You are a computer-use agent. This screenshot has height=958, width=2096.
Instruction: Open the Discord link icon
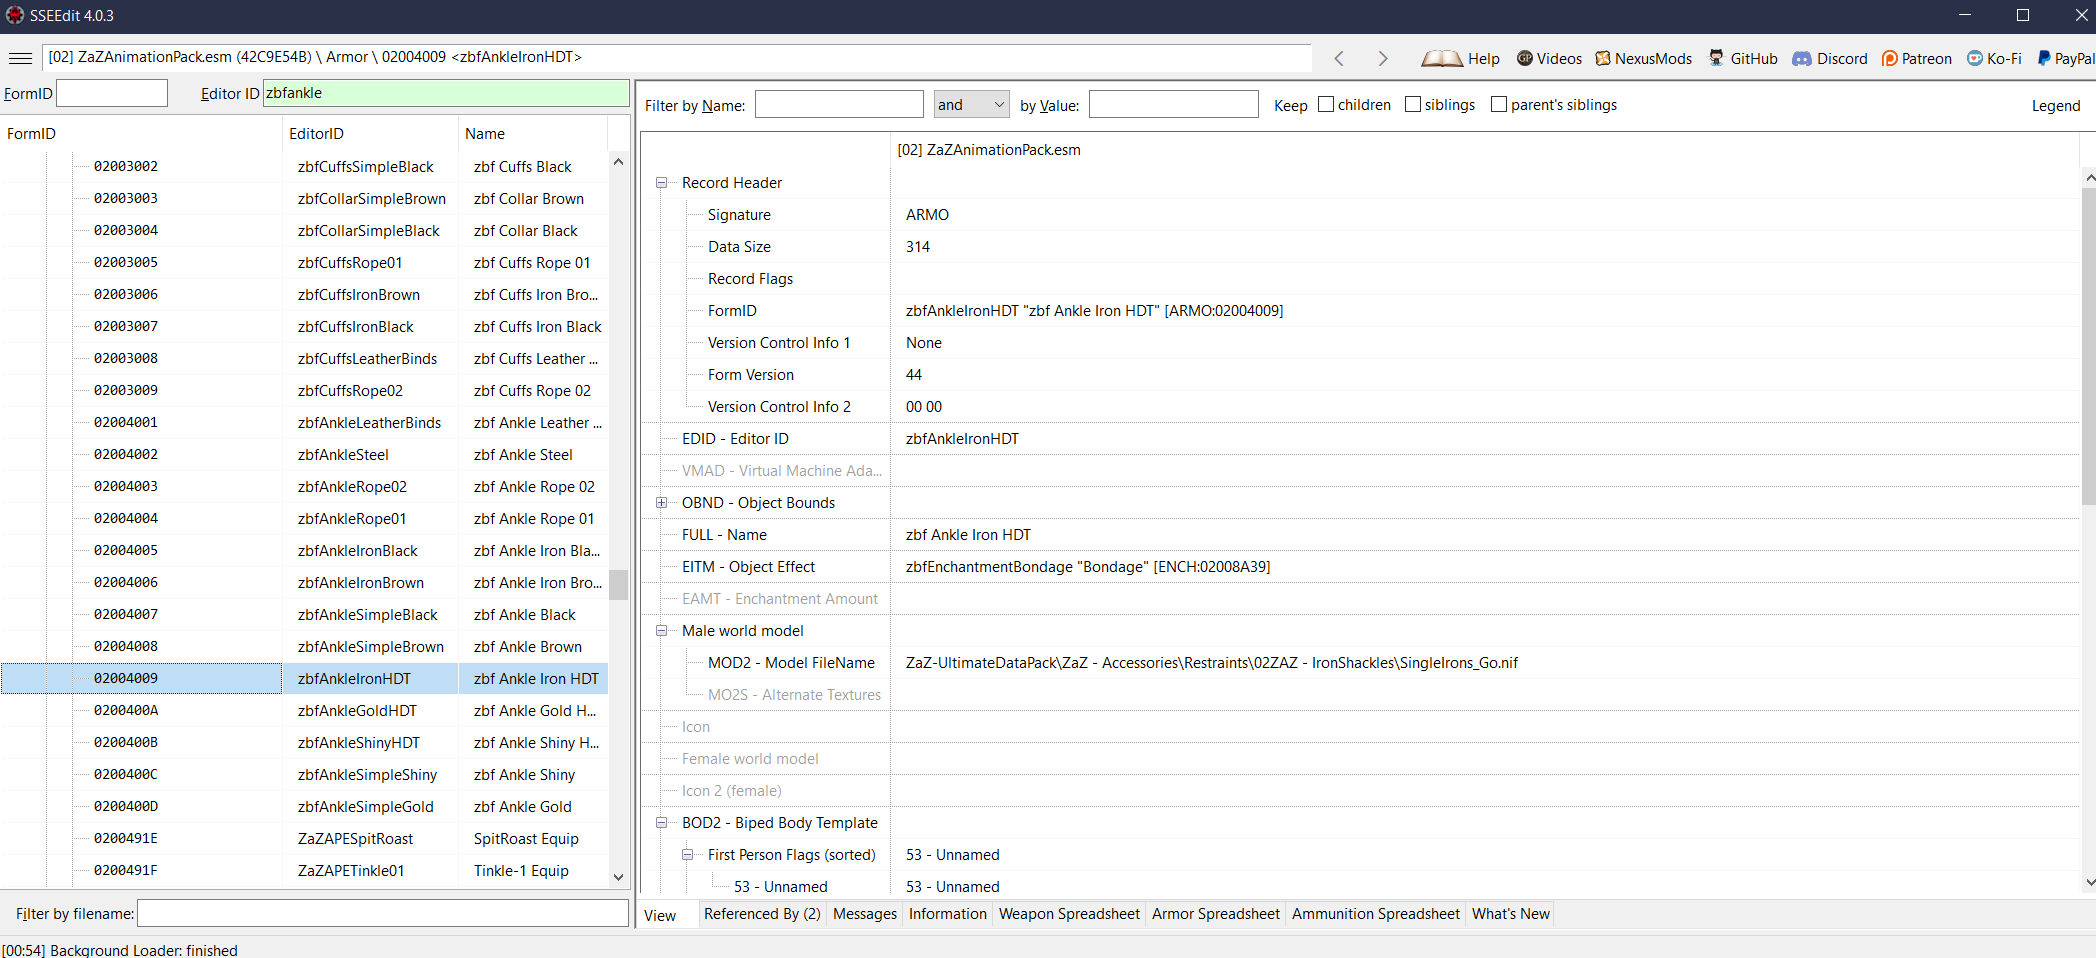(1802, 58)
